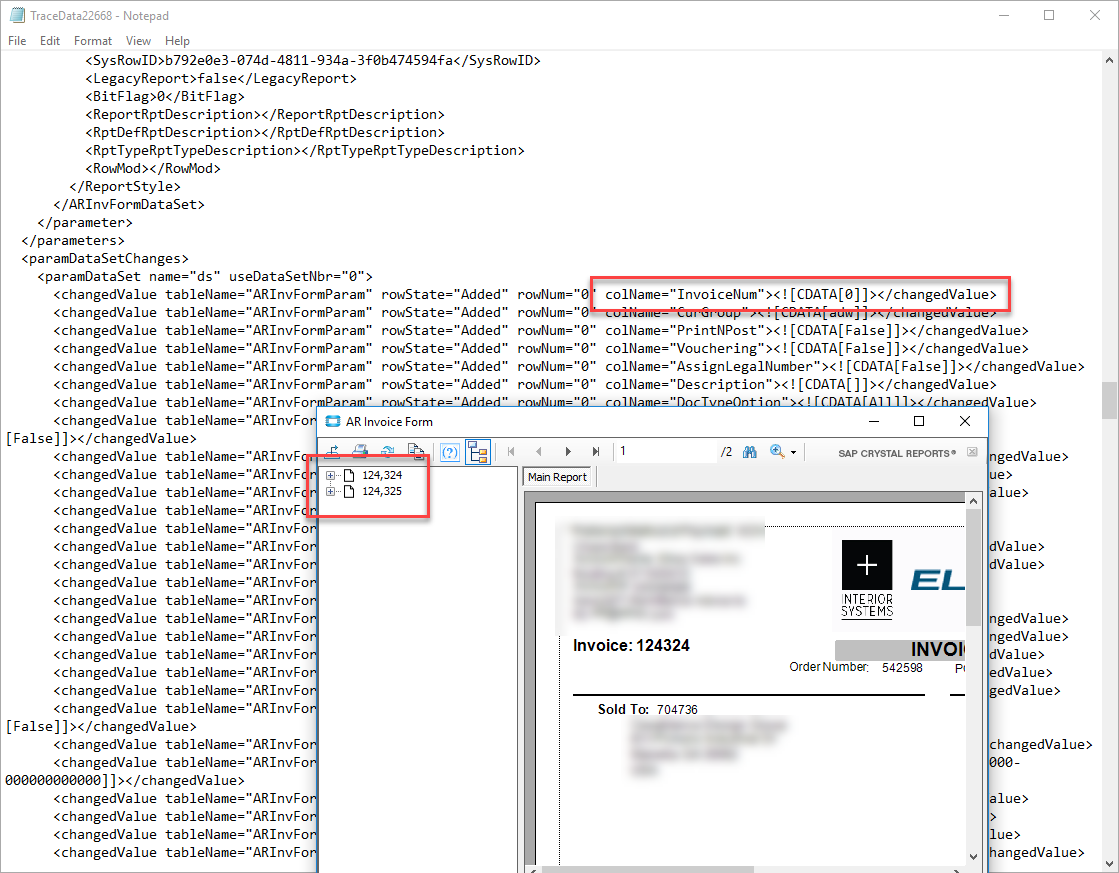The width and height of the screenshot is (1119, 873).
Task: Select 124,324 in the group tree
Action: [382, 475]
